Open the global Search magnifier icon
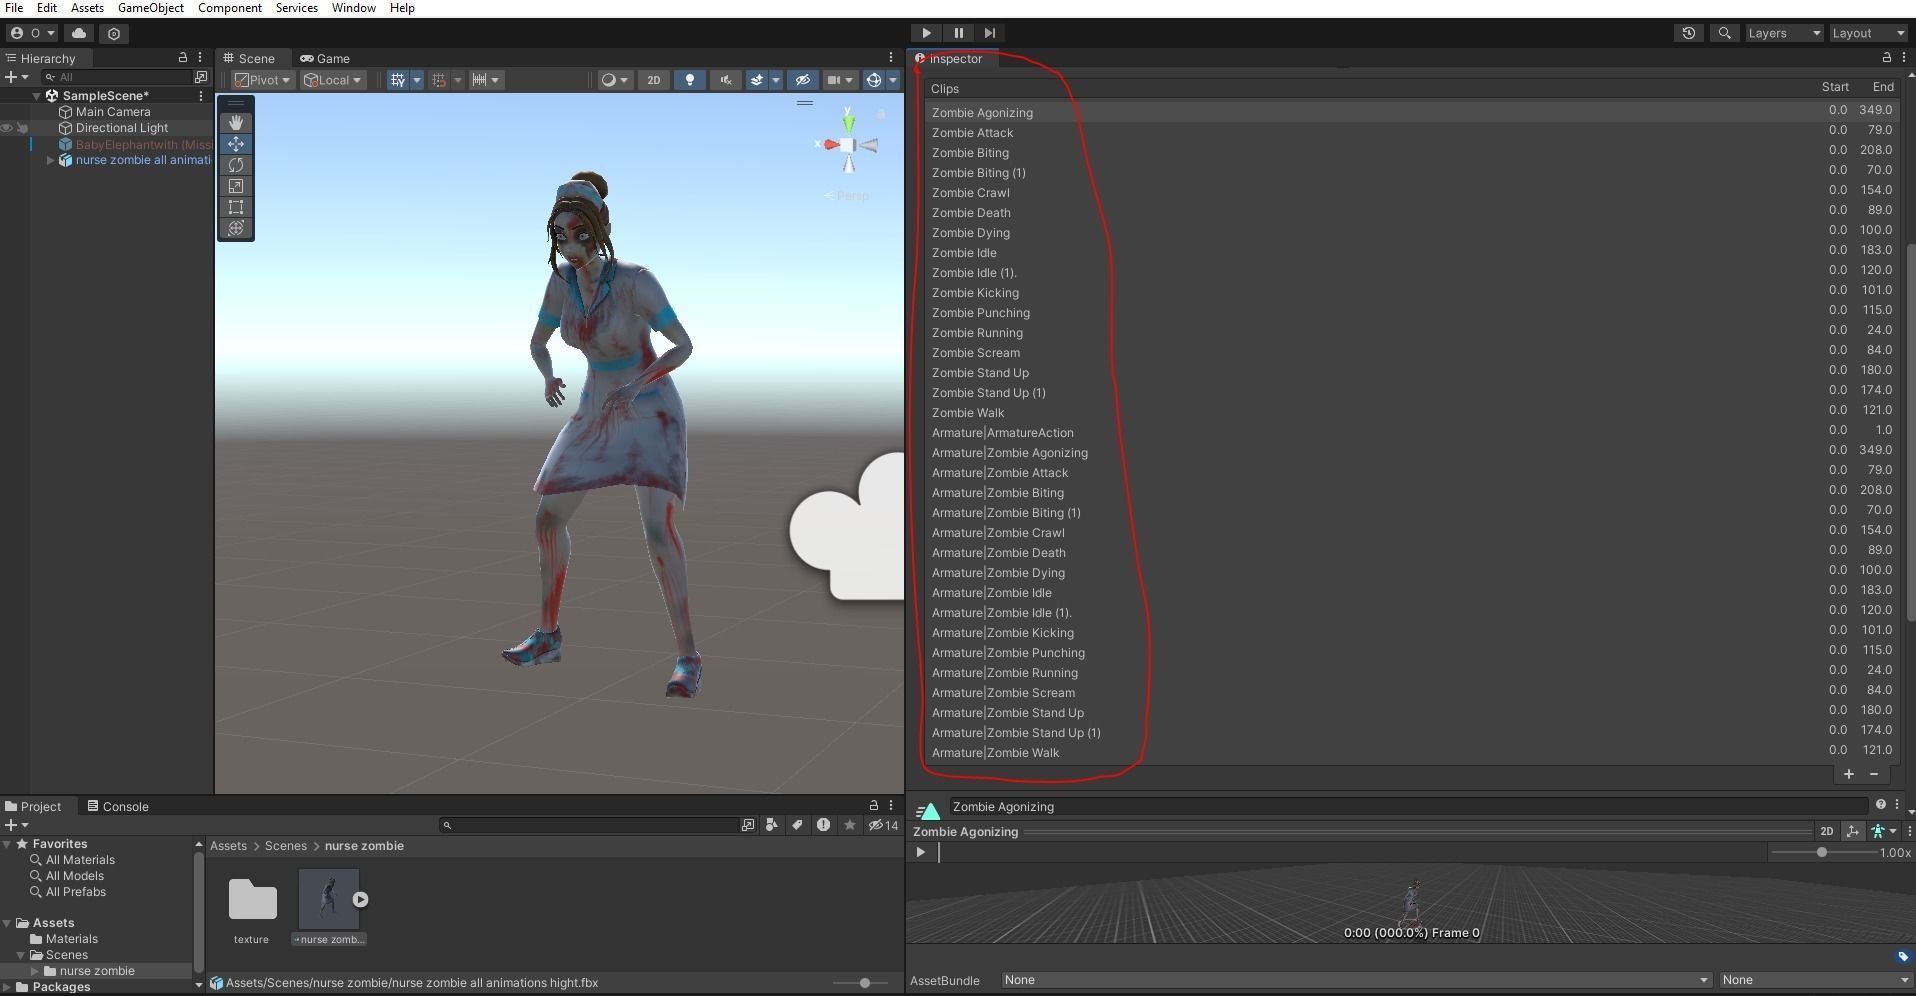1916x996 pixels. pos(1725,33)
